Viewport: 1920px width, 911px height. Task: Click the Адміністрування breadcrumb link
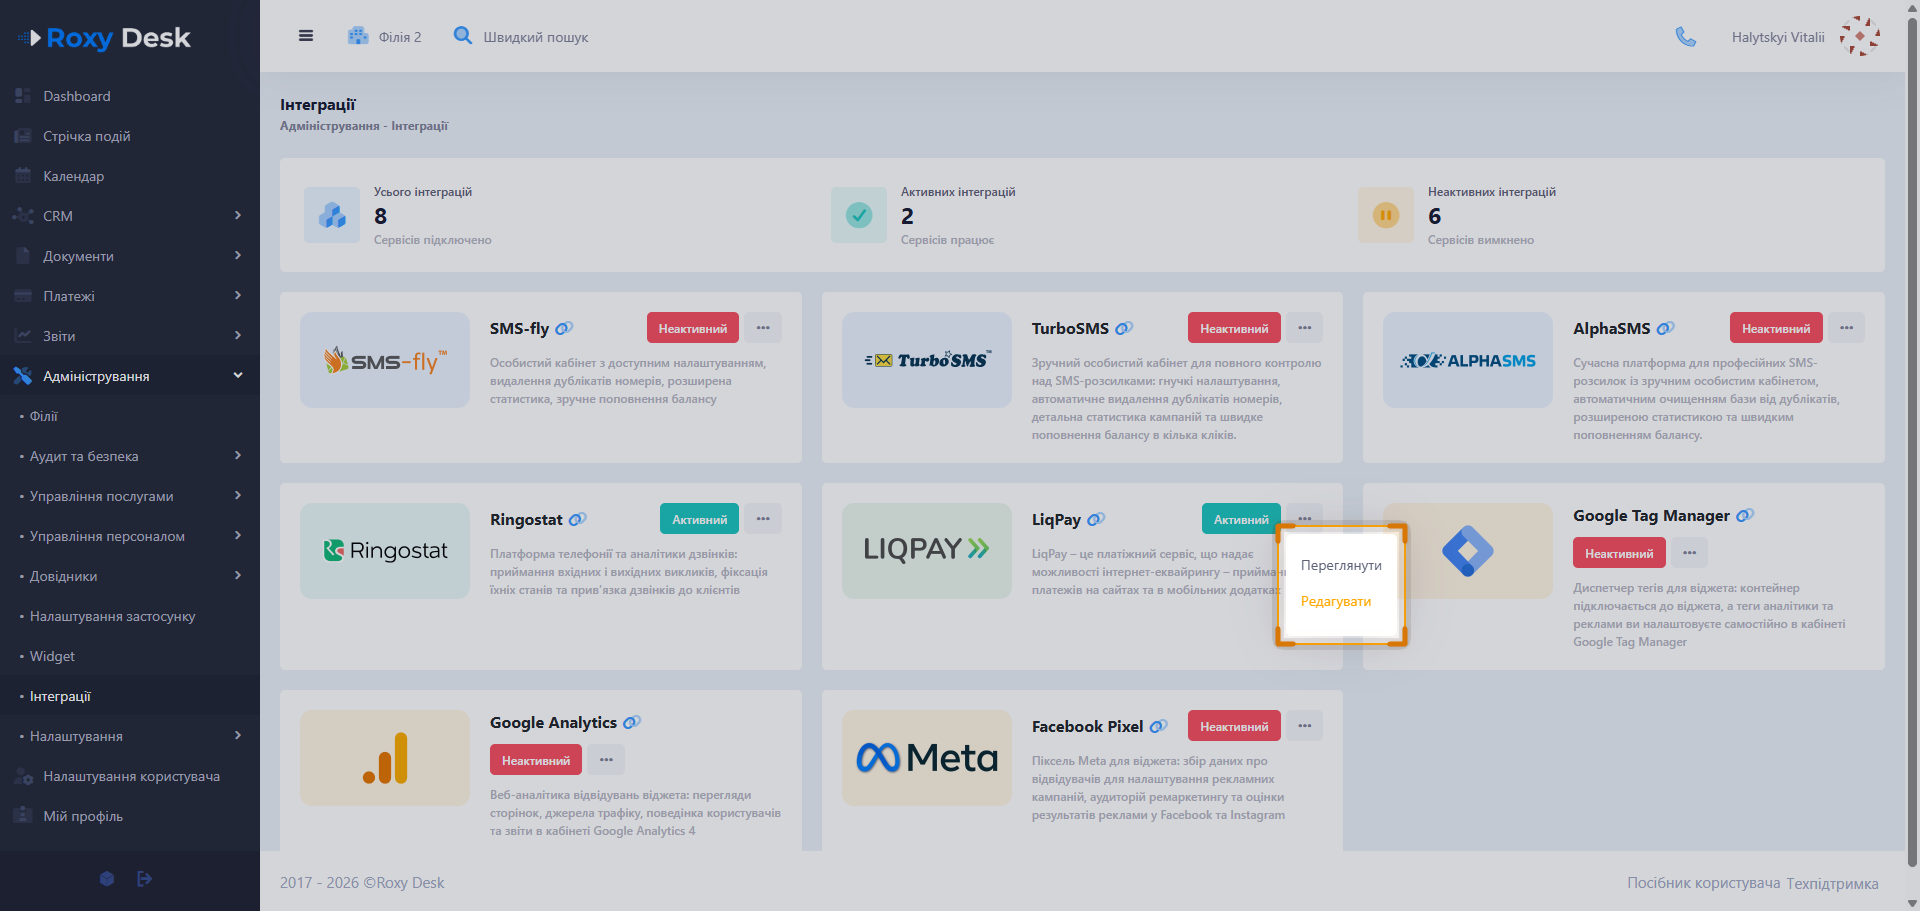(x=330, y=126)
